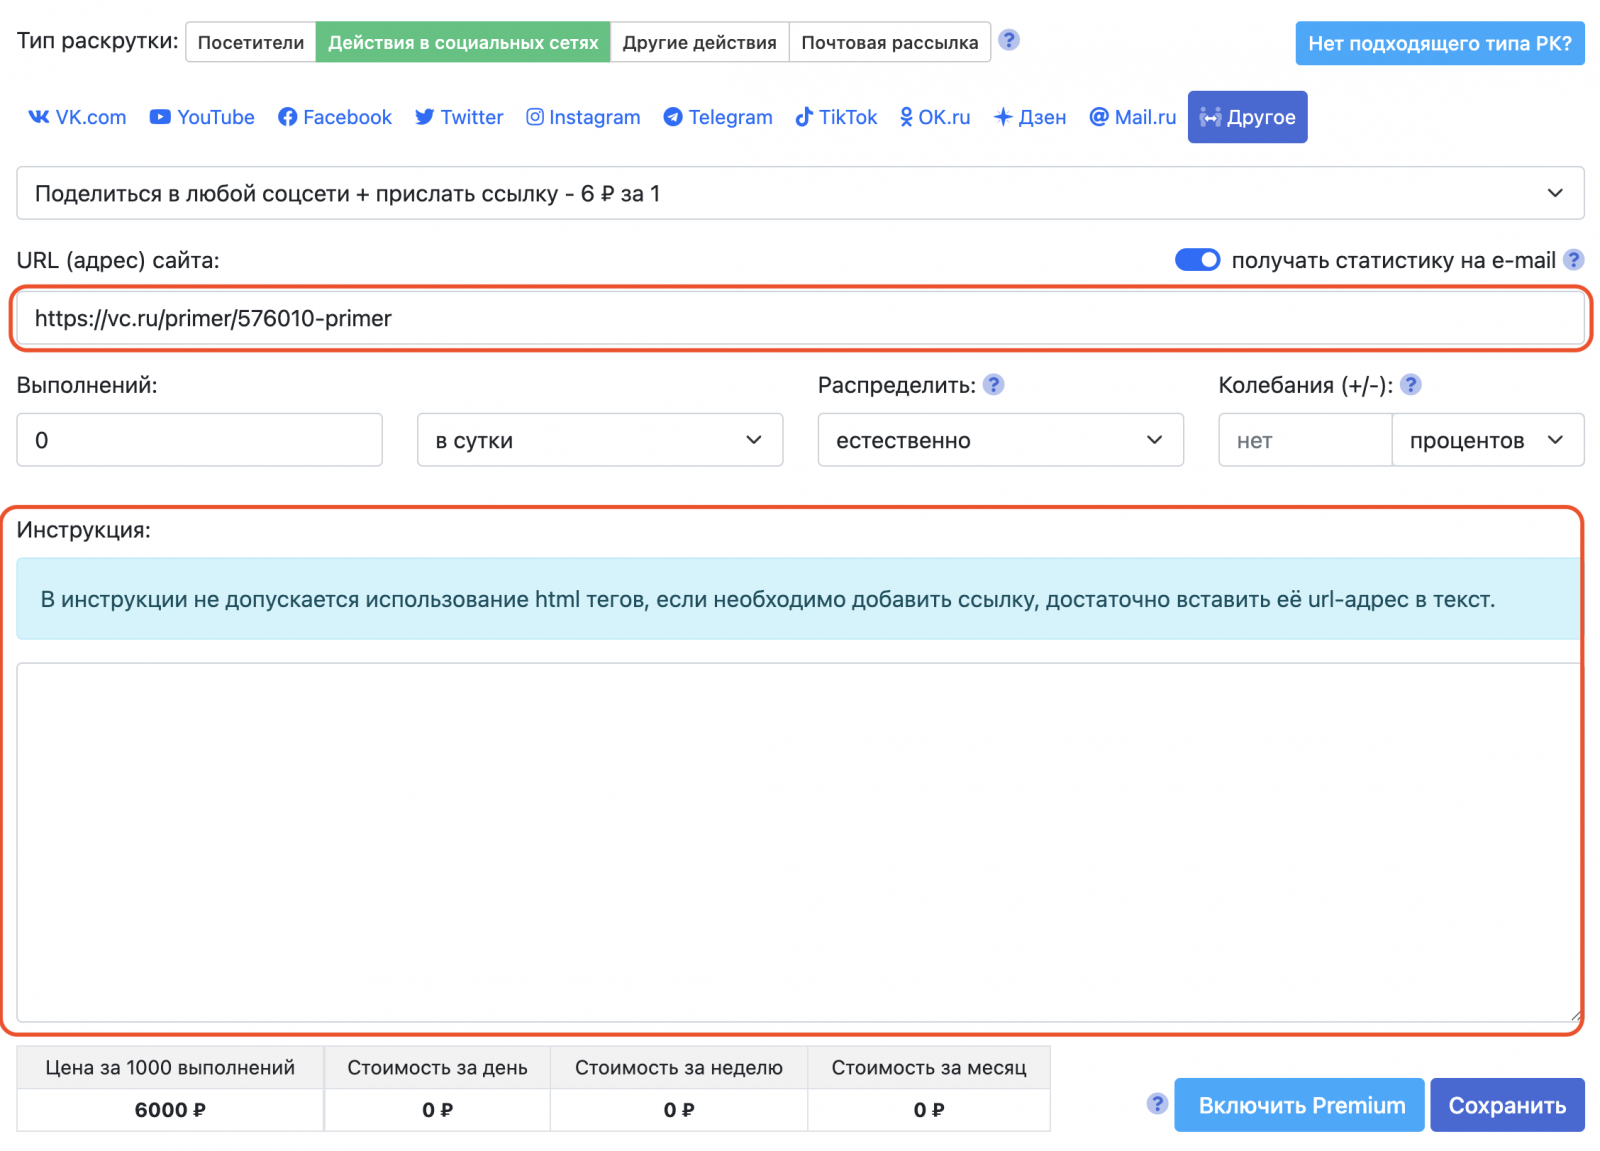1600x1151 pixels.
Task: Select YouTube as promotion platform
Action: pos(202,117)
